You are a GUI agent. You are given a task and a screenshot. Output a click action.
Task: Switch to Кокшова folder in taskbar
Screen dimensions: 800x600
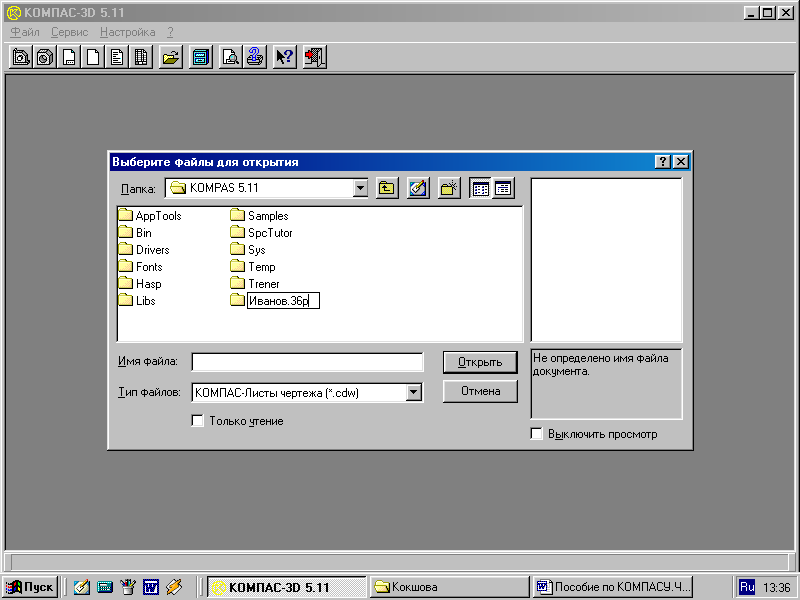449,587
